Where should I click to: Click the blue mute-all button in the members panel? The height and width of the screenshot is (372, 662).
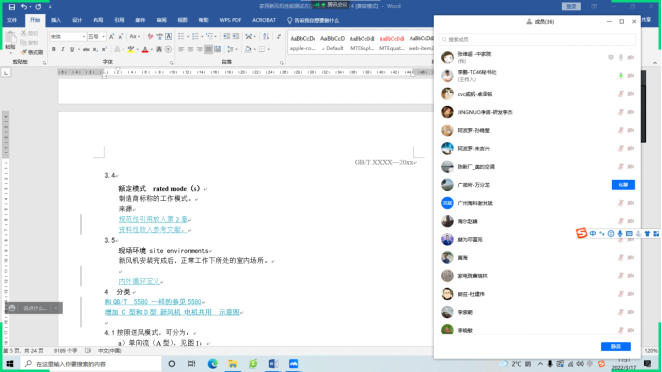click(x=616, y=346)
